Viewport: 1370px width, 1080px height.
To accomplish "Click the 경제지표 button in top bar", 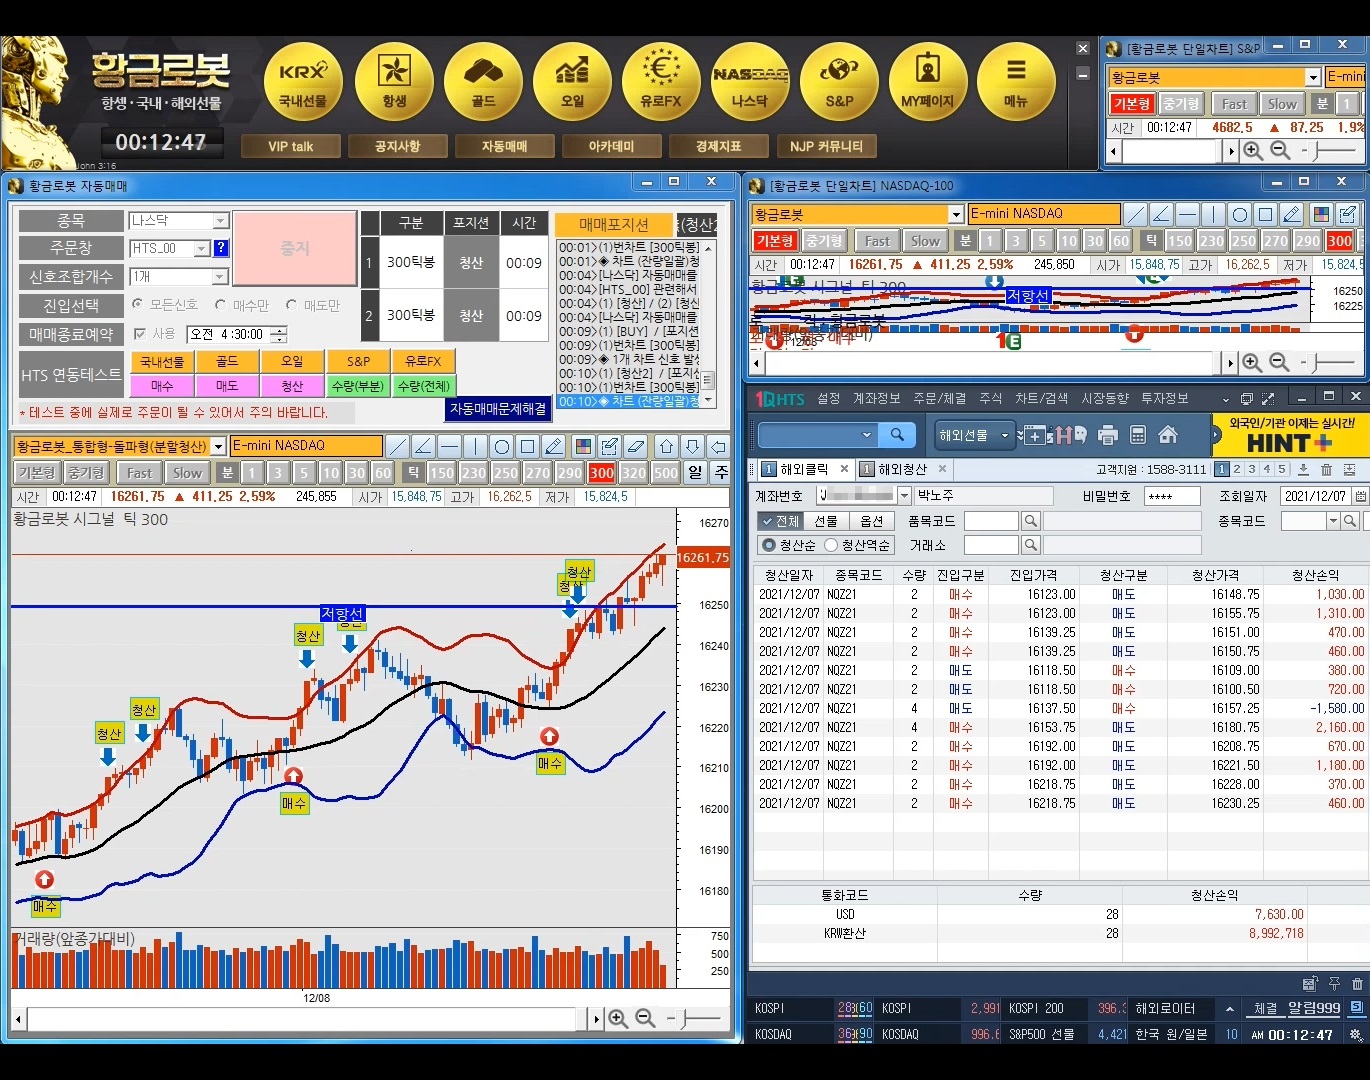I will click(x=718, y=146).
